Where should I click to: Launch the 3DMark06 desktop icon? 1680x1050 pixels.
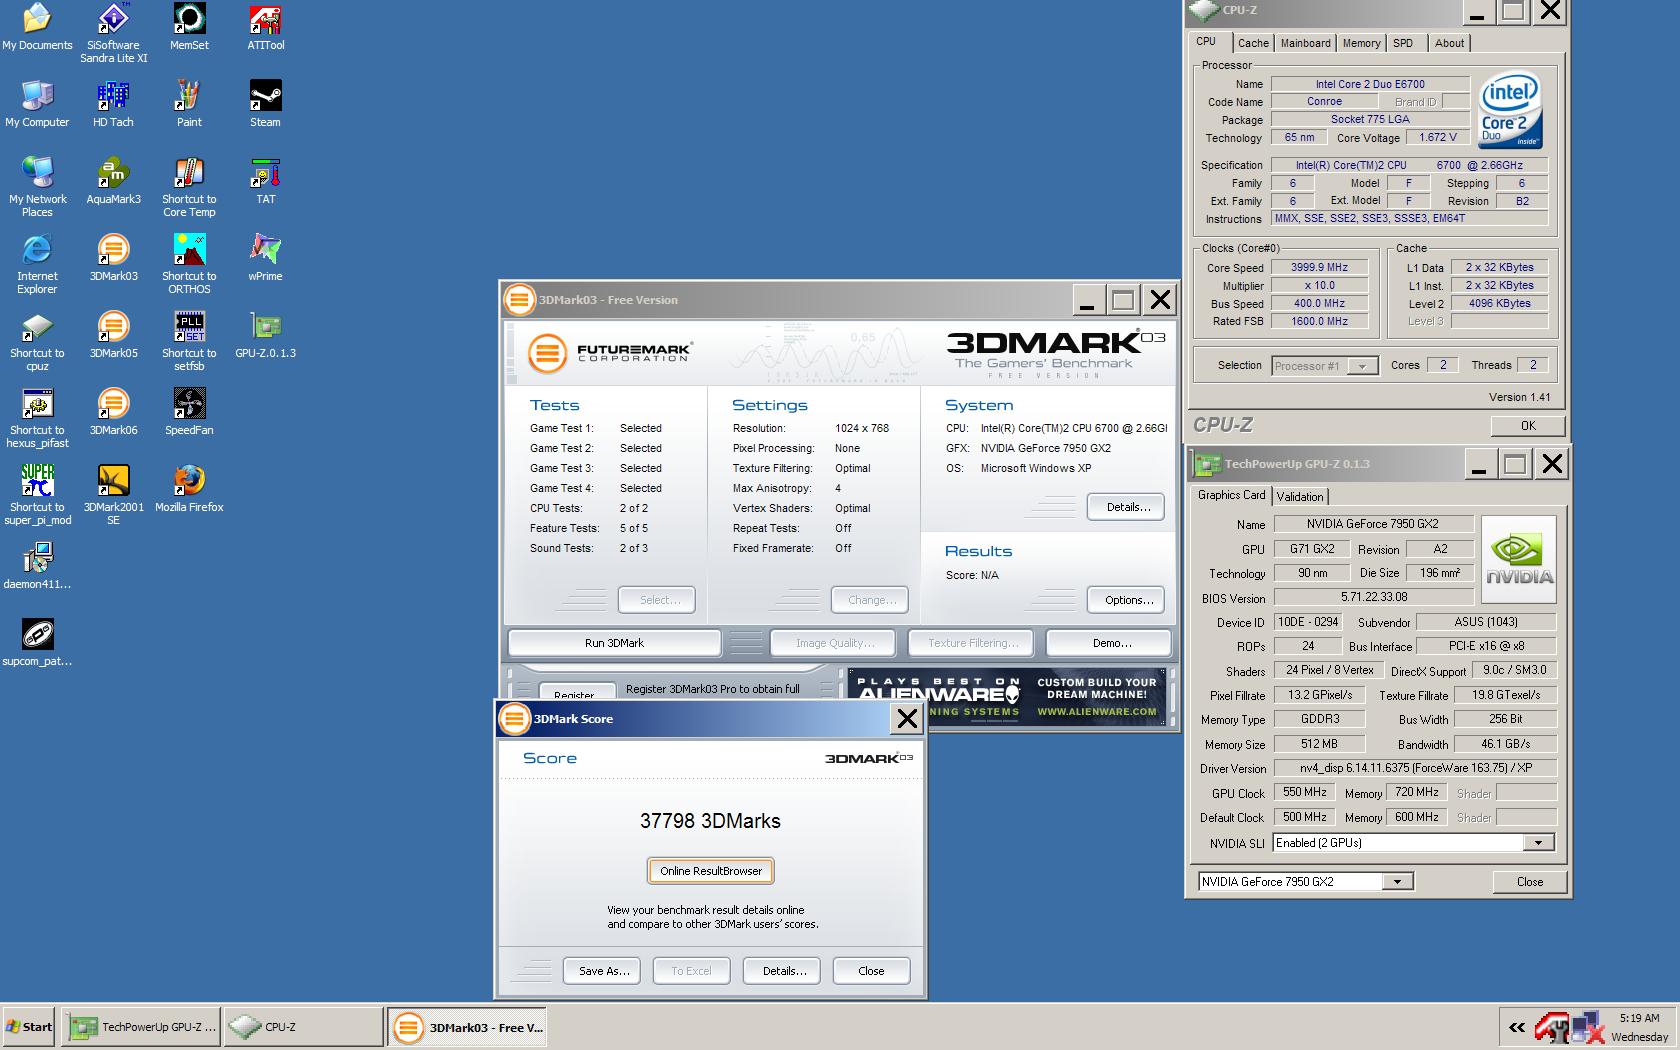(x=113, y=412)
